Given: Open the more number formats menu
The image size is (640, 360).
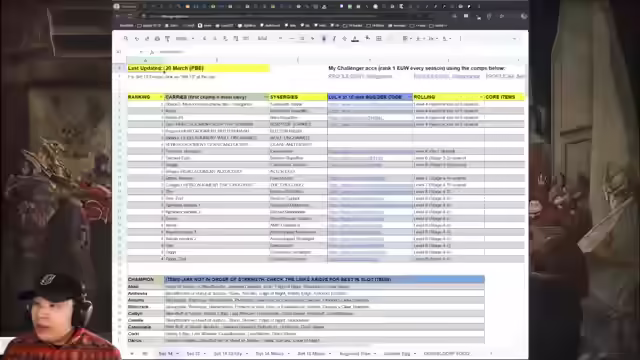Looking at the screenshot, I should click(246, 38).
